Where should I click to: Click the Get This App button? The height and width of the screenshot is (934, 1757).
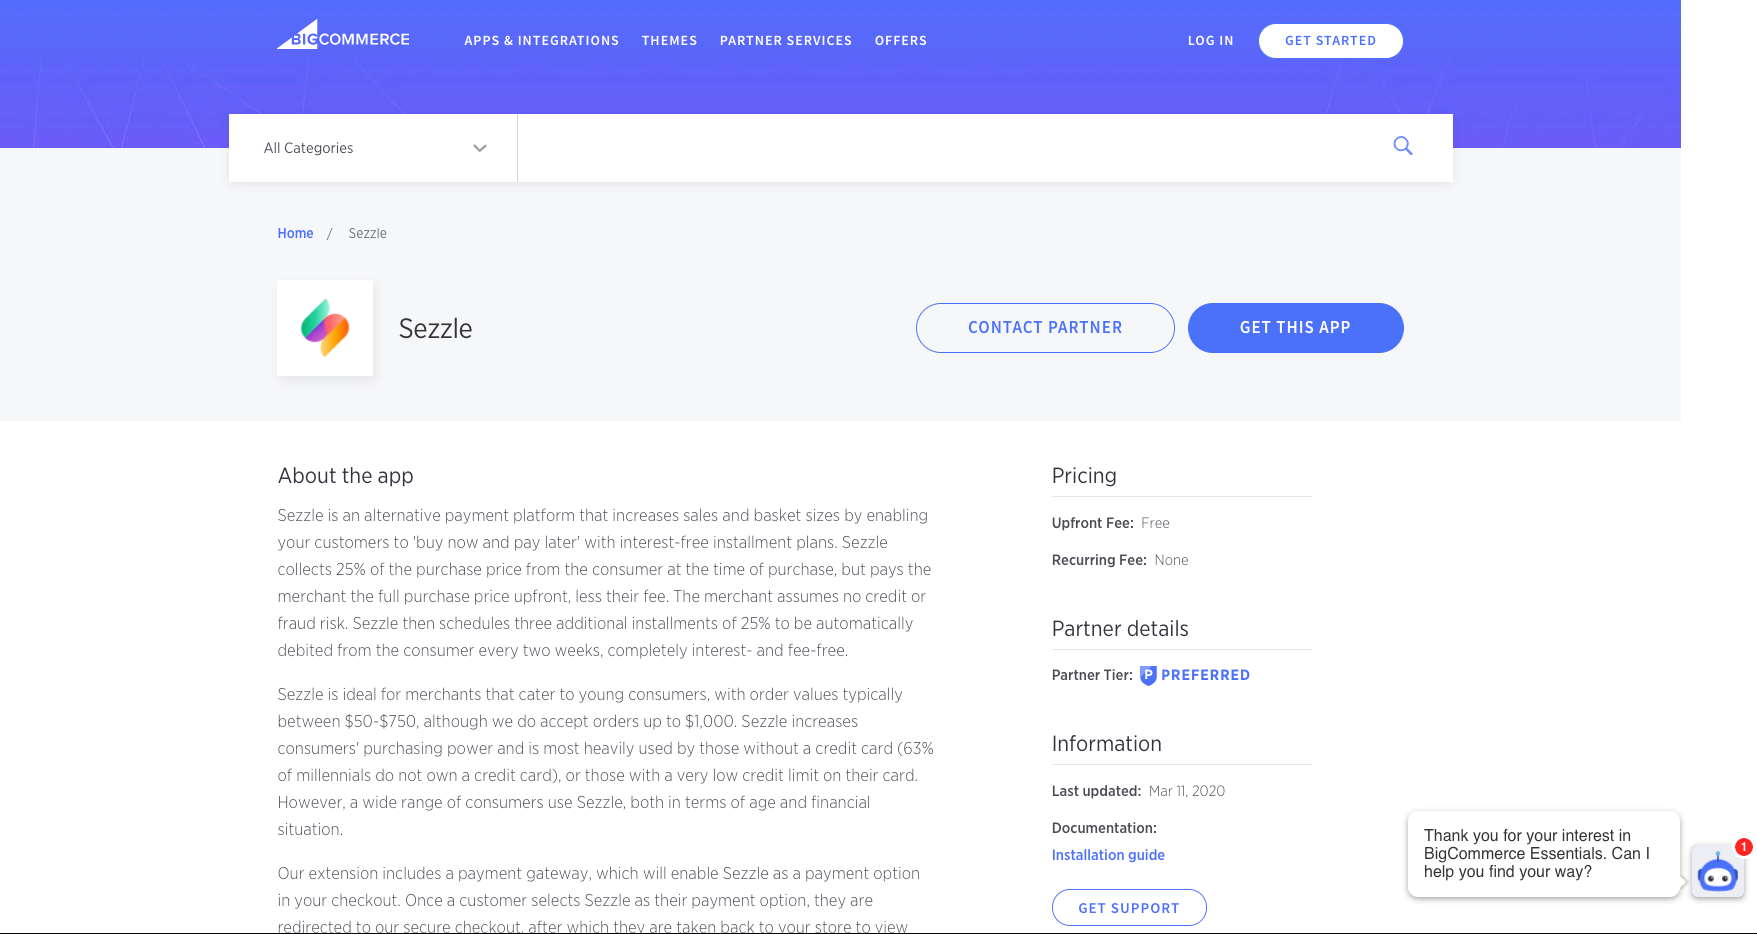[1295, 327]
